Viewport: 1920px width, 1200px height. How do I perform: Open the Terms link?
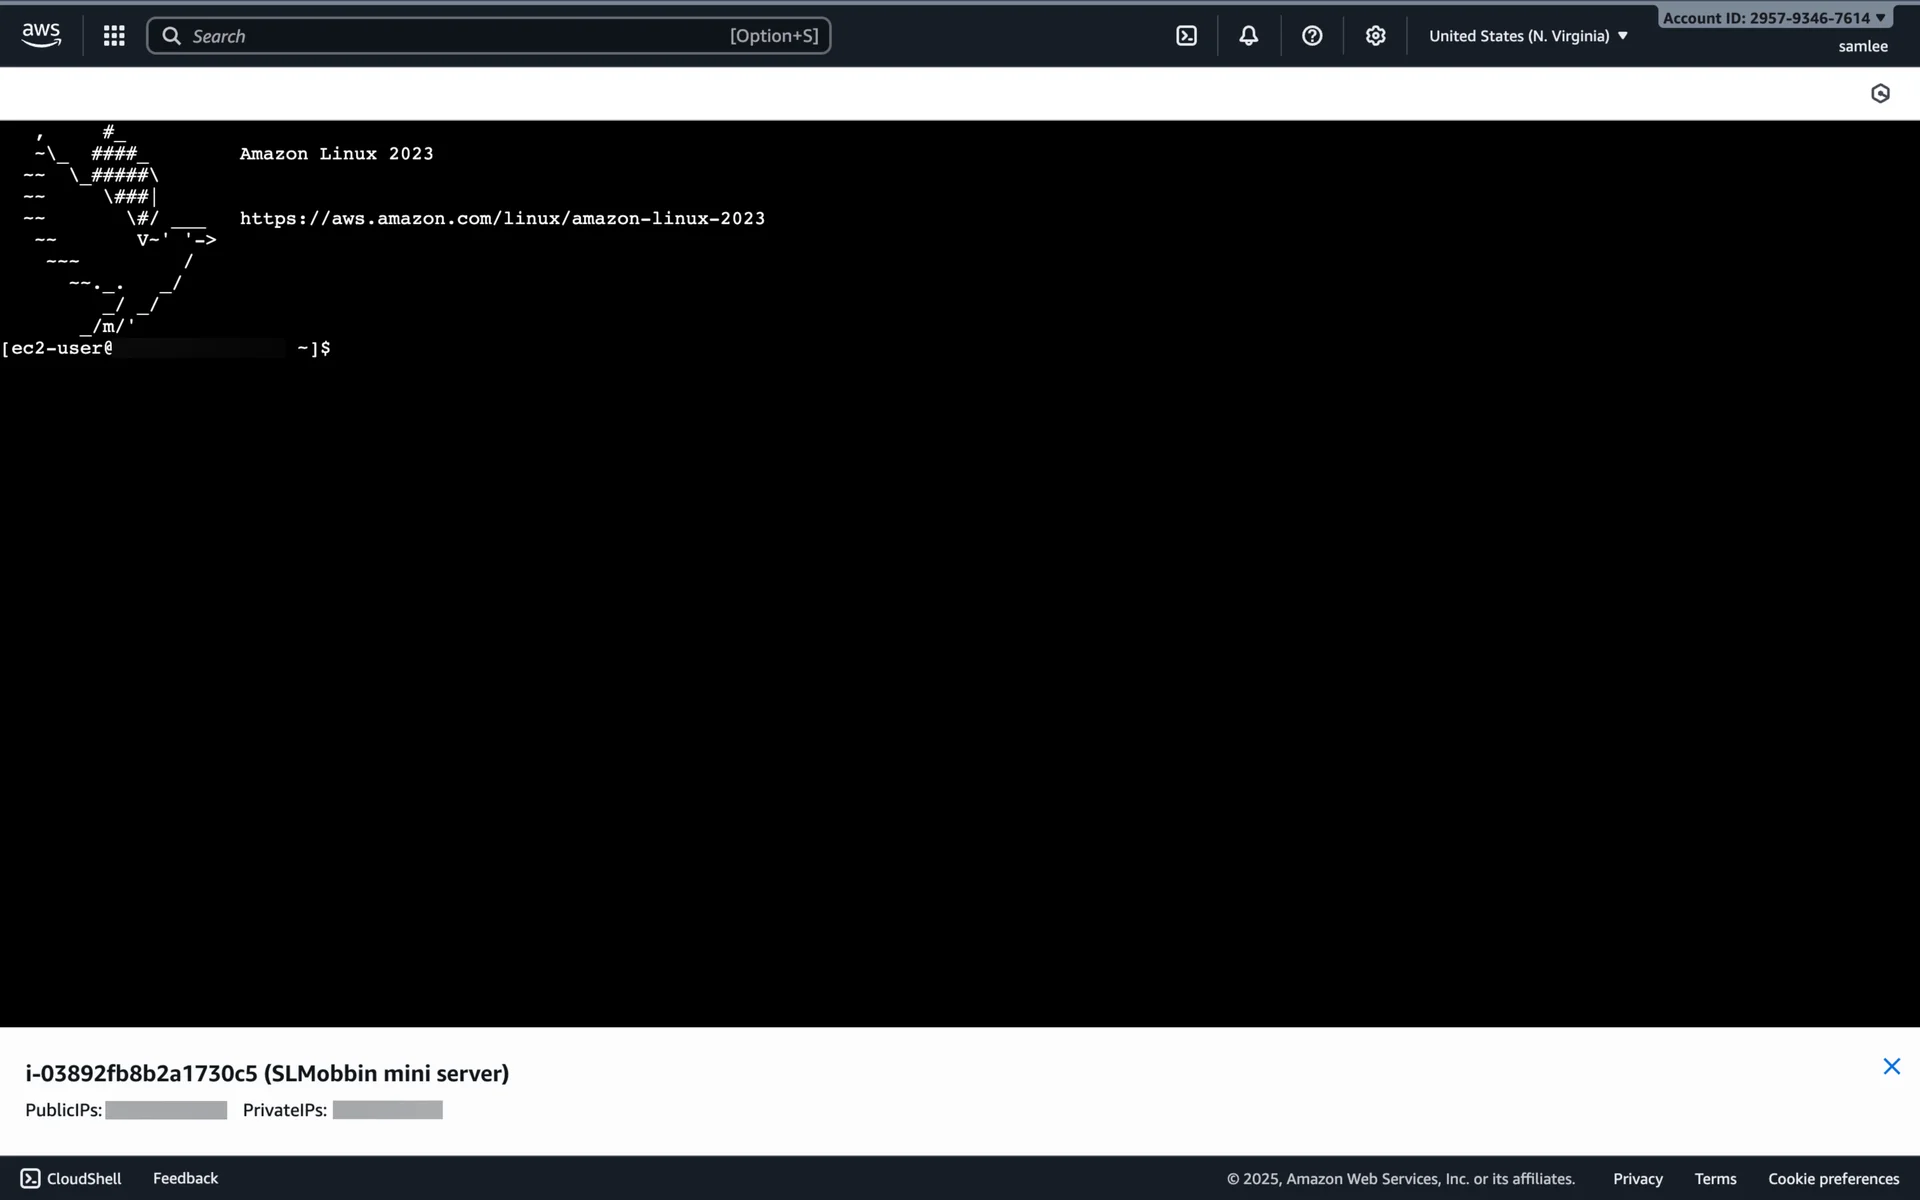click(1715, 1179)
